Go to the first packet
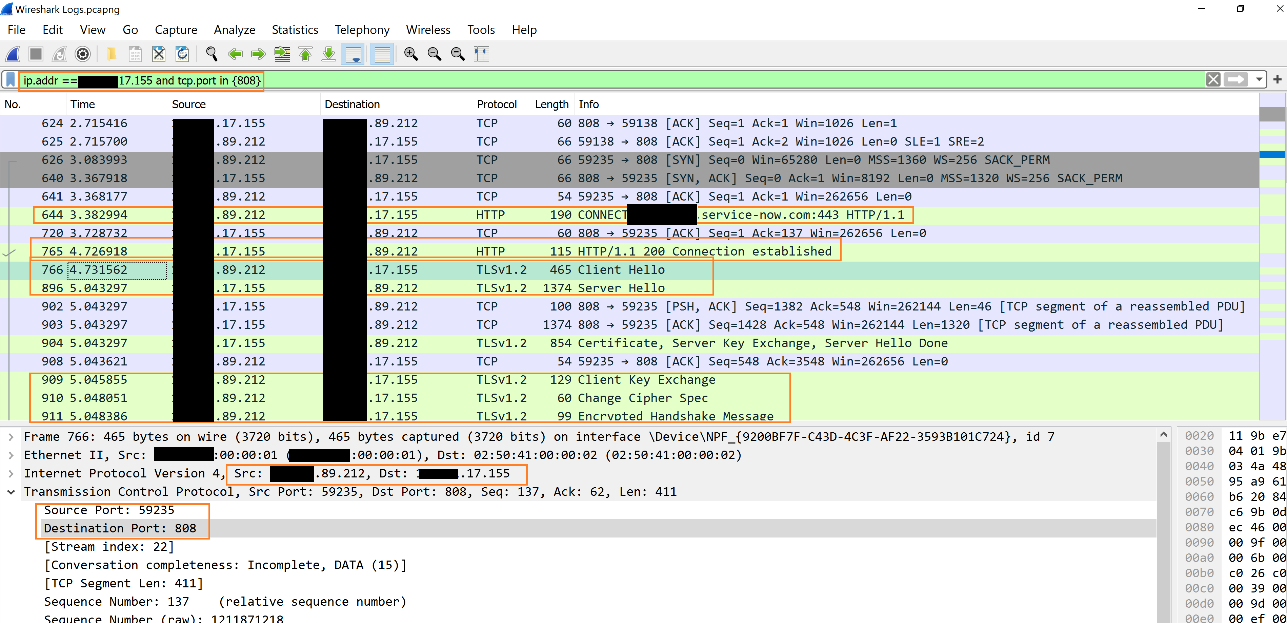This screenshot has width=1287, height=623. click(305, 54)
